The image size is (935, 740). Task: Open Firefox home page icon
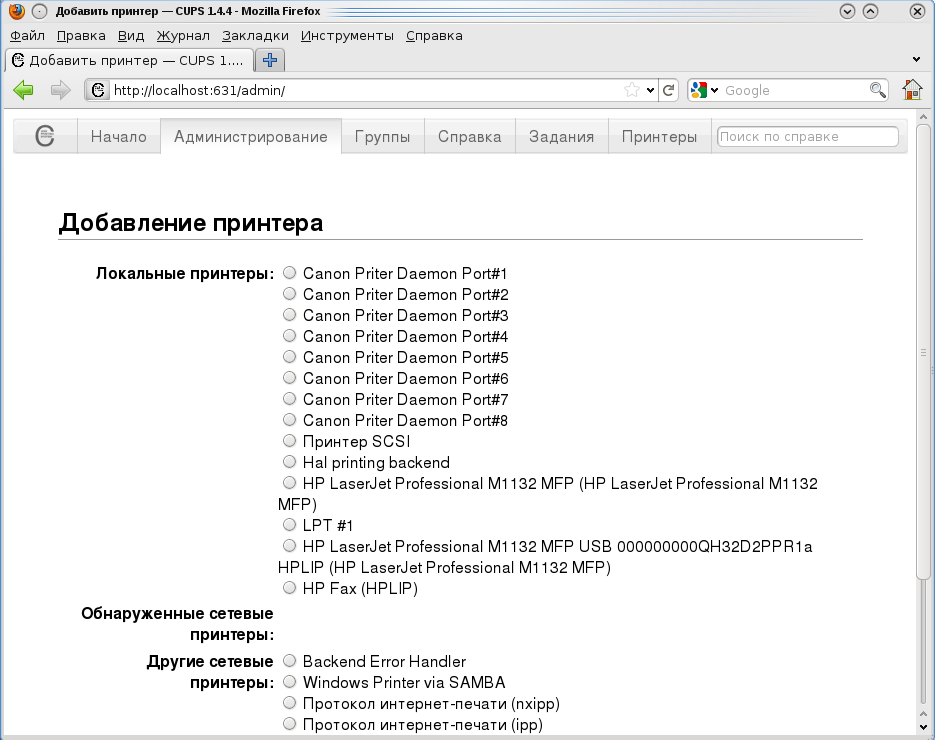click(x=912, y=90)
